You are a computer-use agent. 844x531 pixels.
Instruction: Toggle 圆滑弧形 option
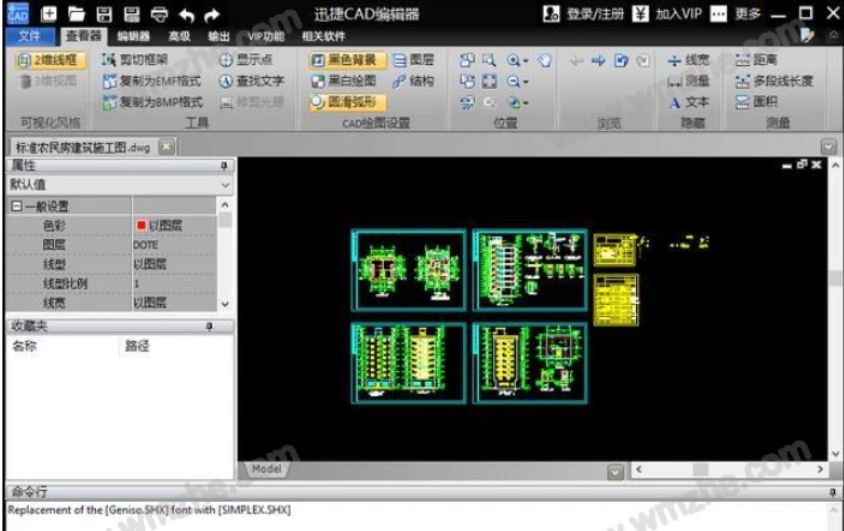coord(347,102)
